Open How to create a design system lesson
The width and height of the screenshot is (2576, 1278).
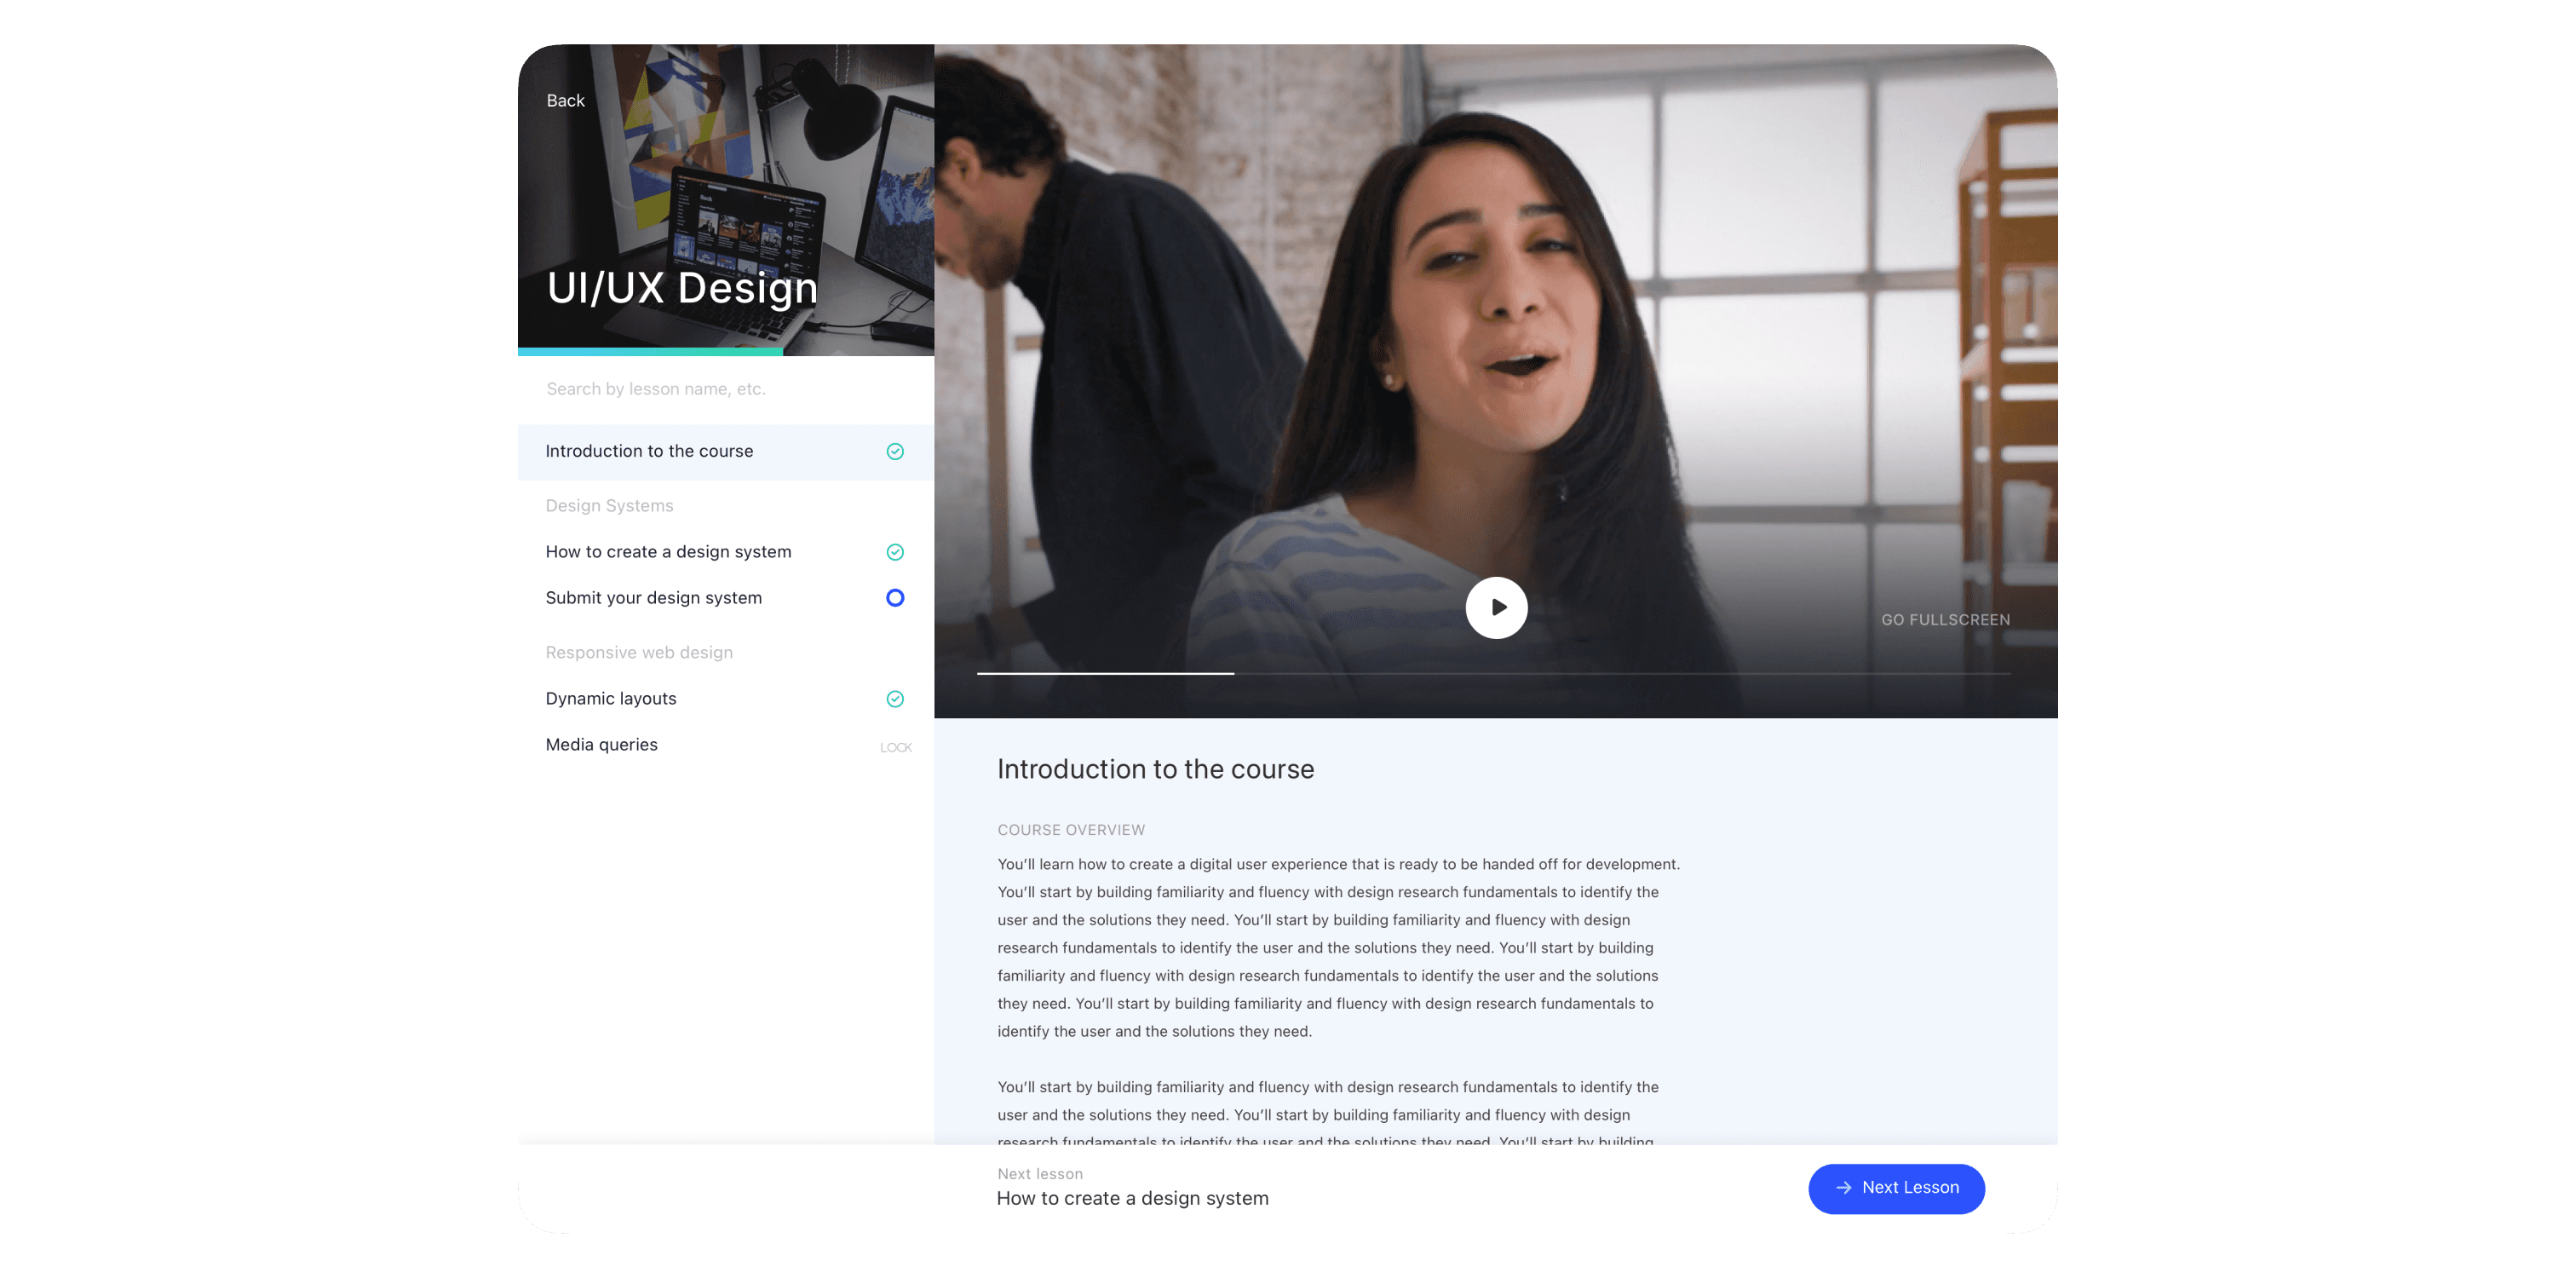tap(668, 552)
